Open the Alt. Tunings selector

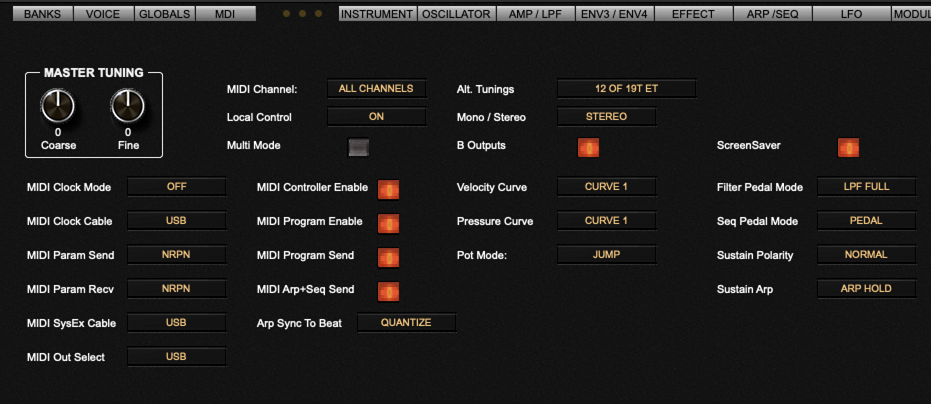[x=626, y=89]
